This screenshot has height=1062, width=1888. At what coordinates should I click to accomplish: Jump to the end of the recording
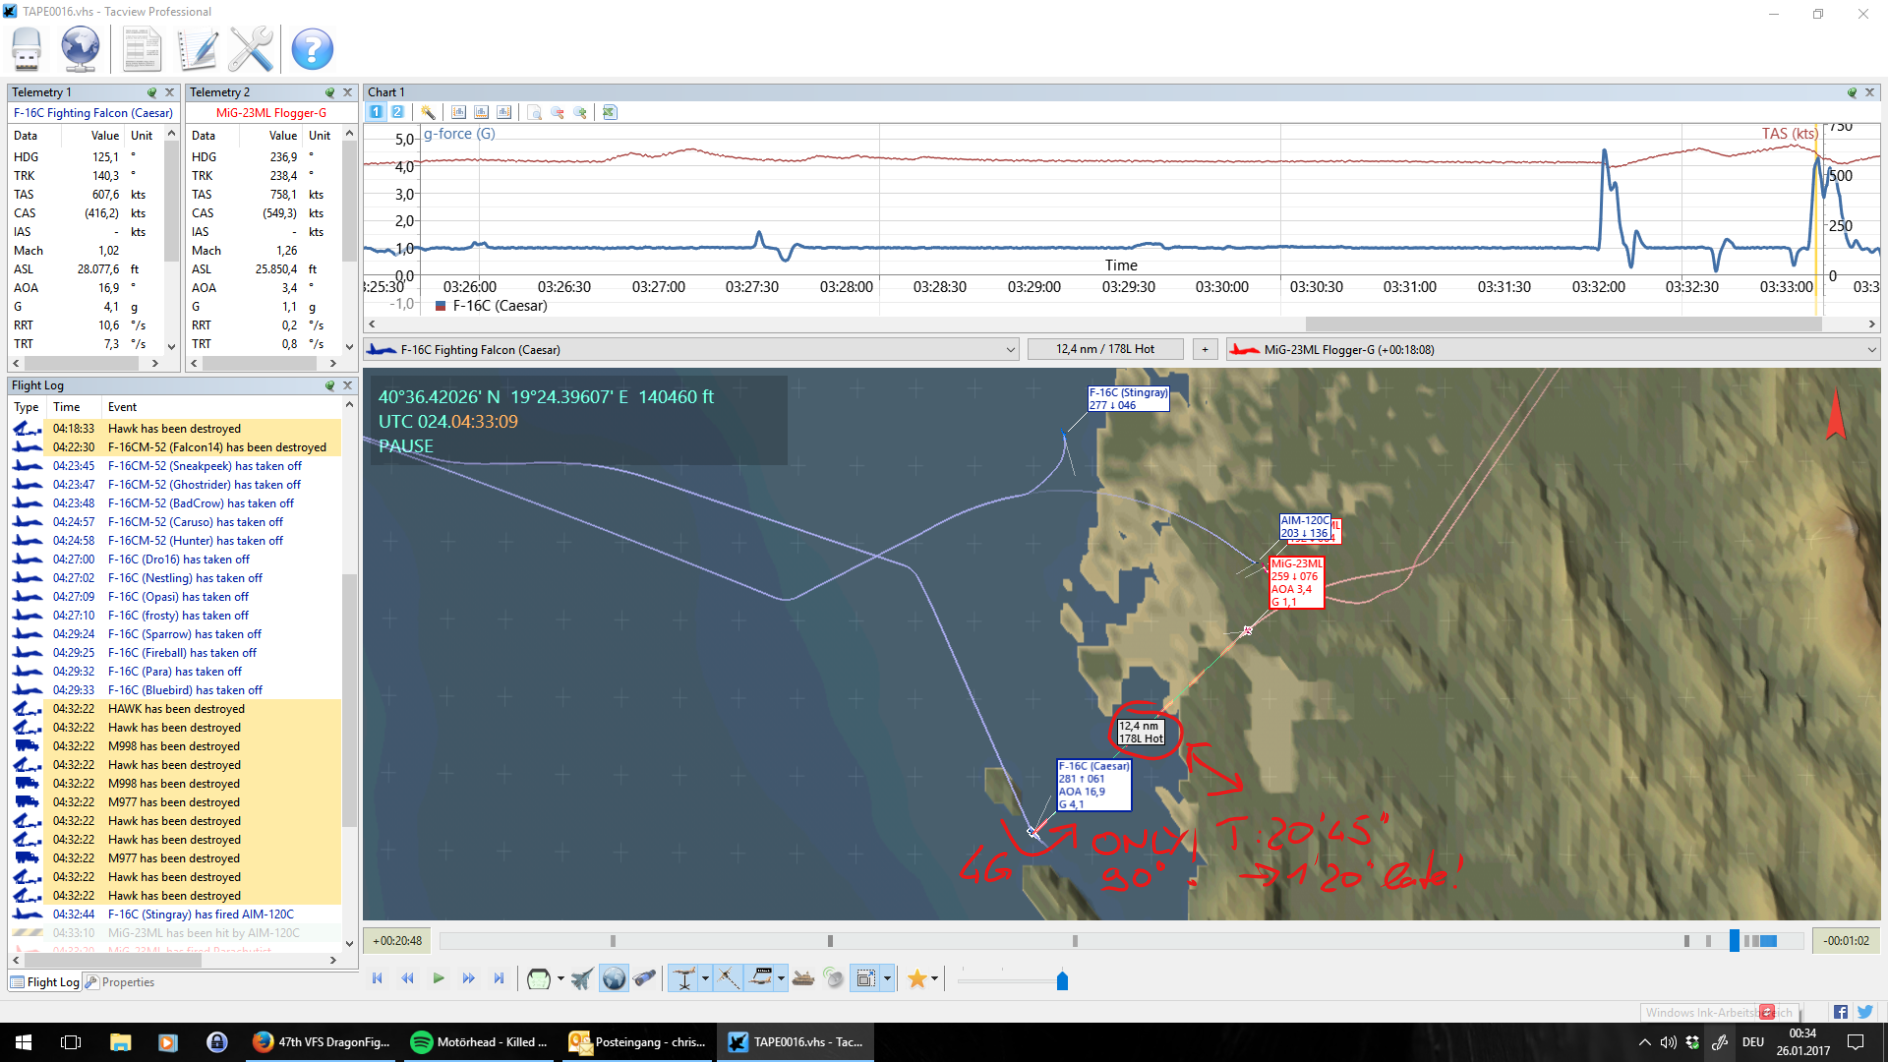coord(499,979)
